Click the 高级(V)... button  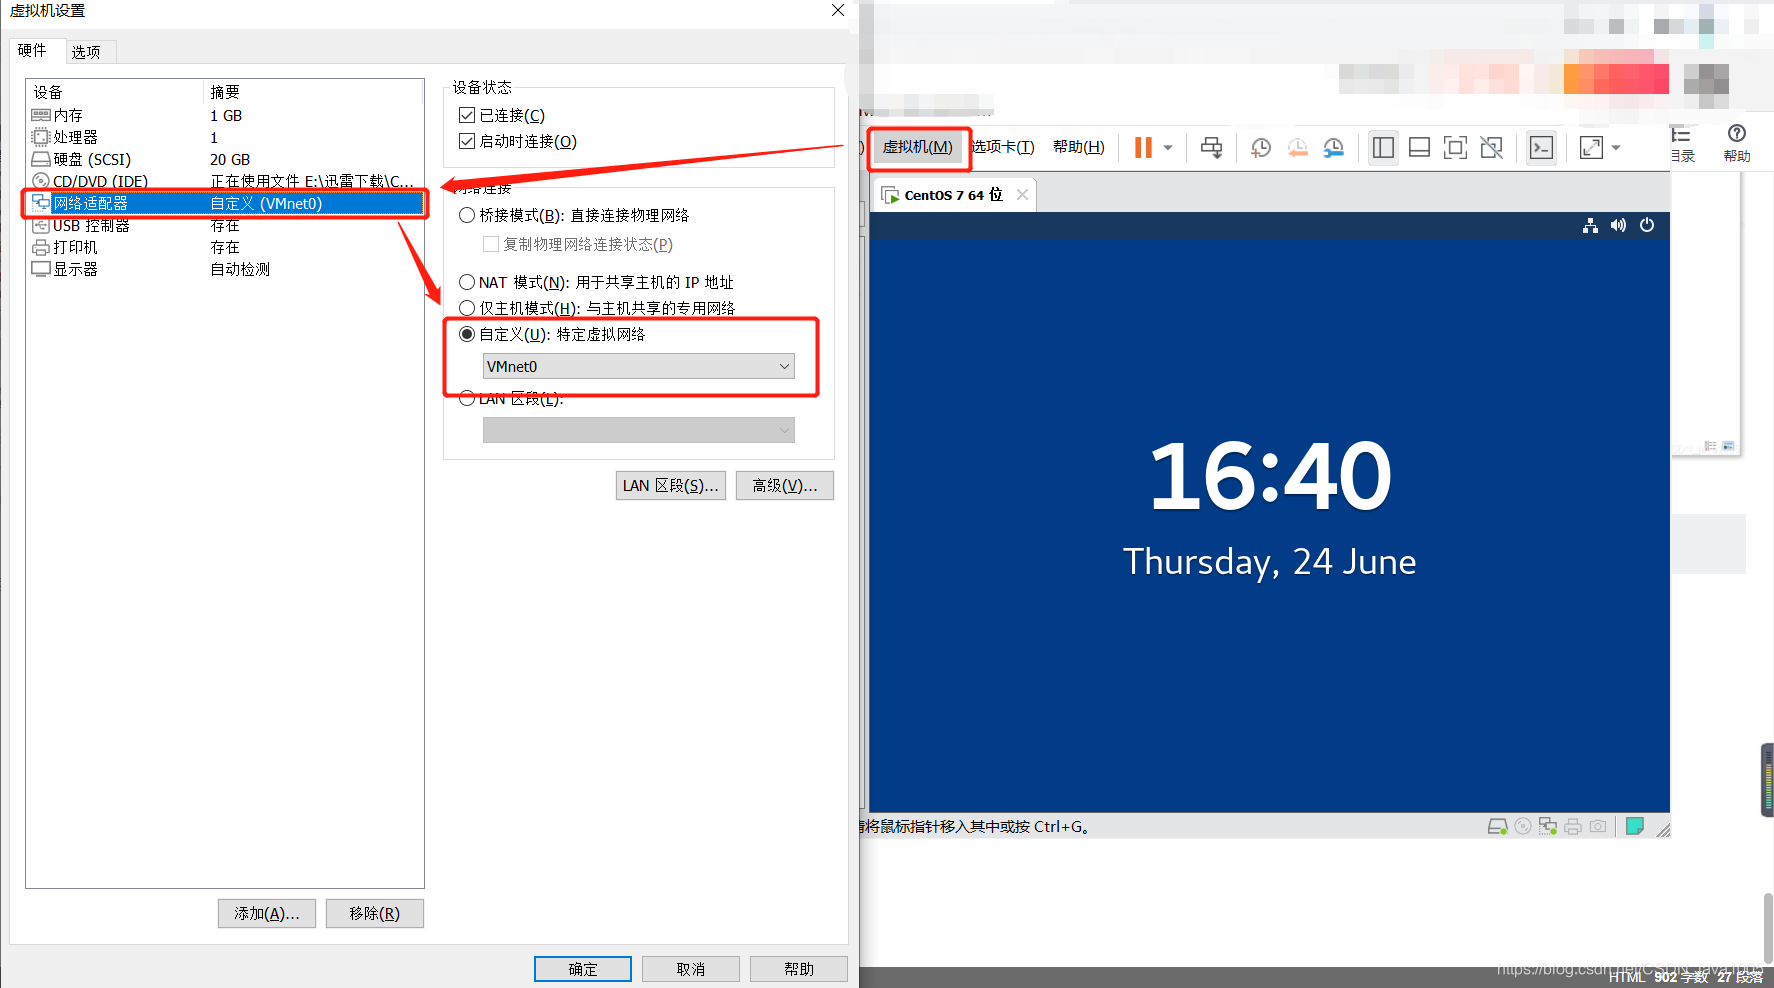[x=785, y=485]
